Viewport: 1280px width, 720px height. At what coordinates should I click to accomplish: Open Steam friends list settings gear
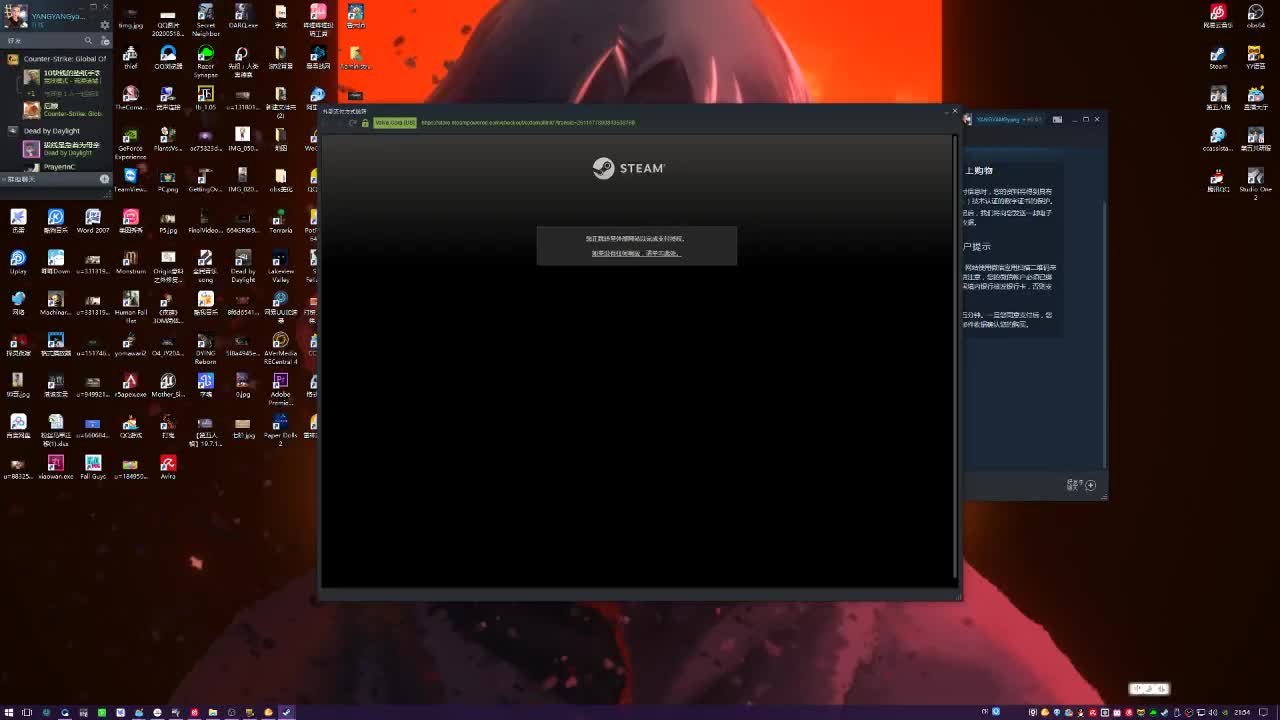[105, 25]
